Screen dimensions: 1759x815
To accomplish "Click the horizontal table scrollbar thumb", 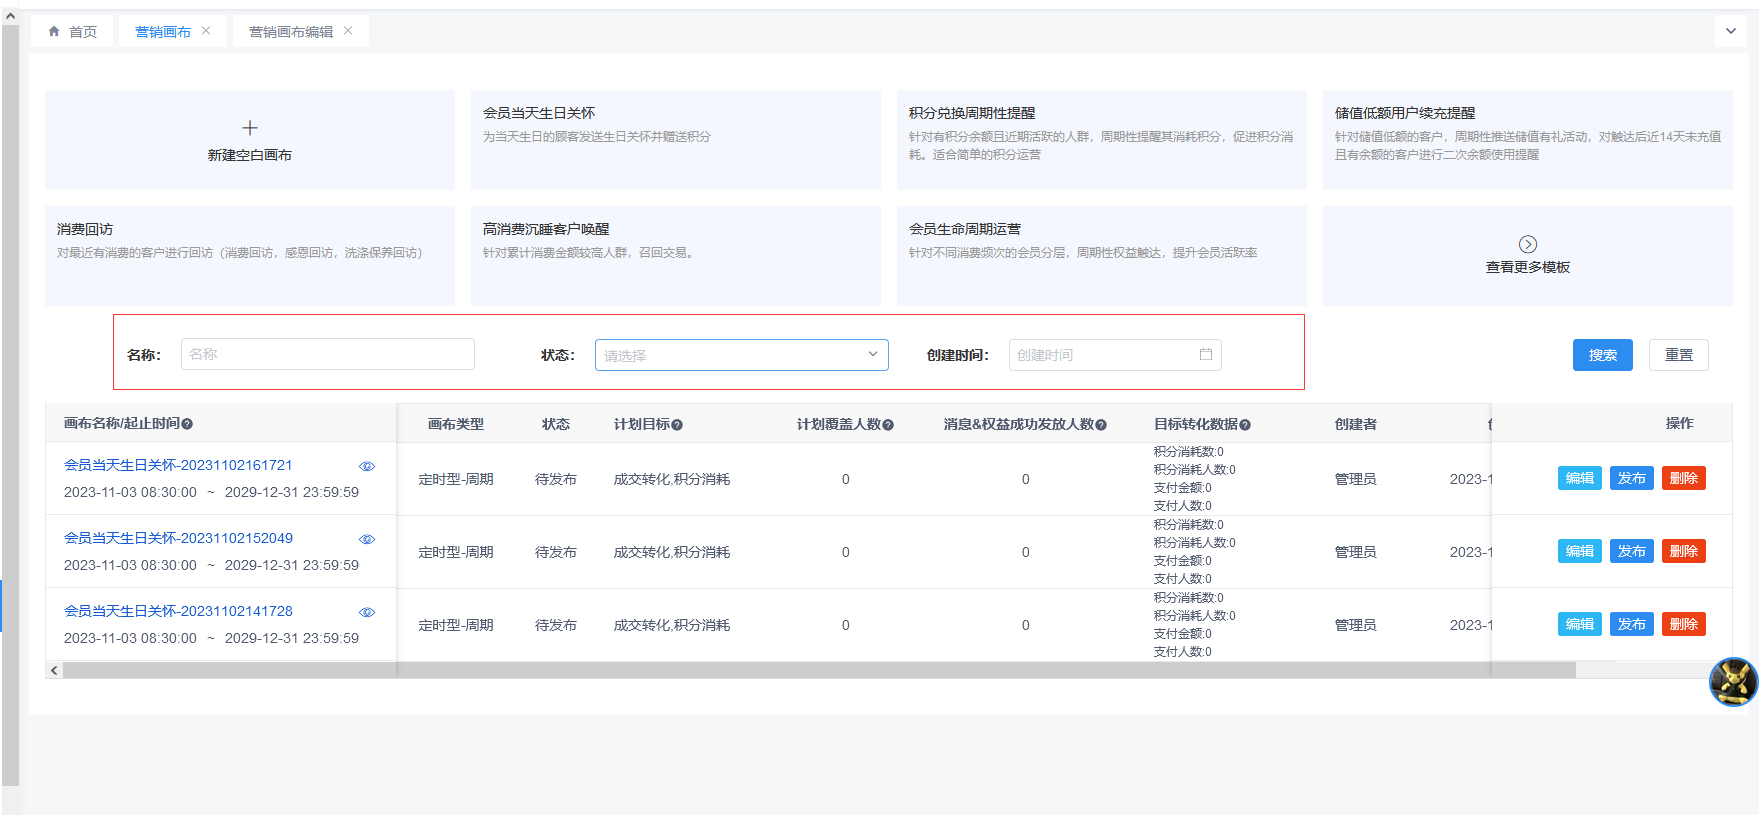I will click(x=819, y=670).
